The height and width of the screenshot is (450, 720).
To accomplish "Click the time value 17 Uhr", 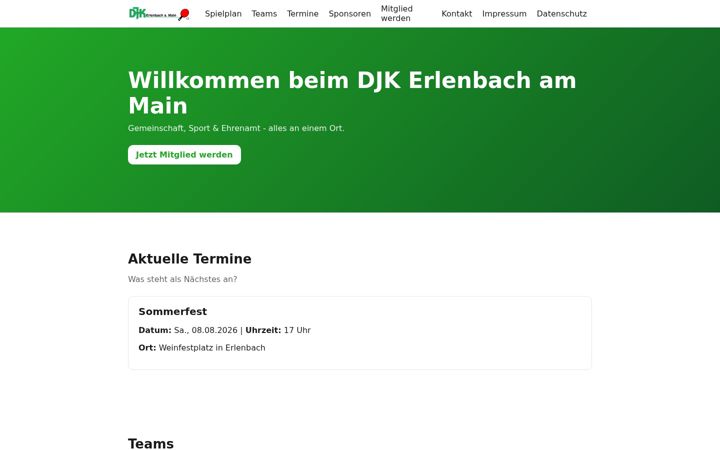I will point(297,330).
